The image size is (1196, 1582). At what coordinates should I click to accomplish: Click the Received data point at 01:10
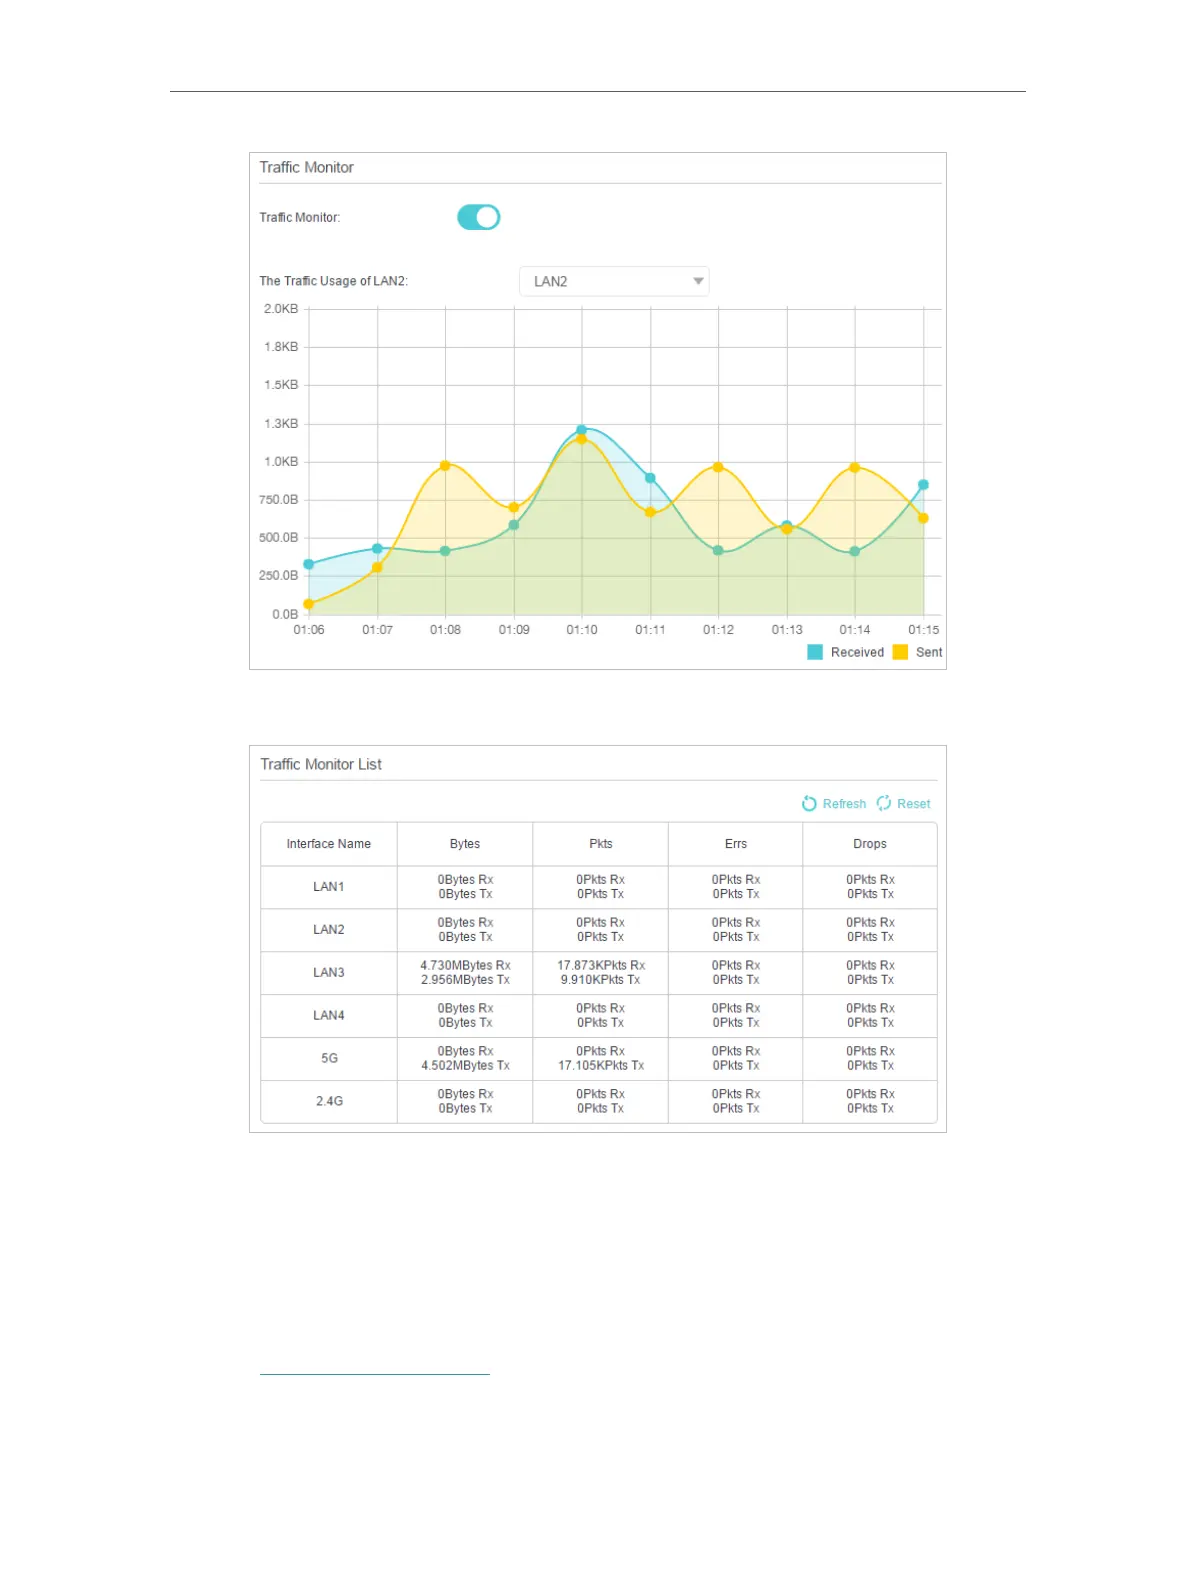tap(581, 430)
